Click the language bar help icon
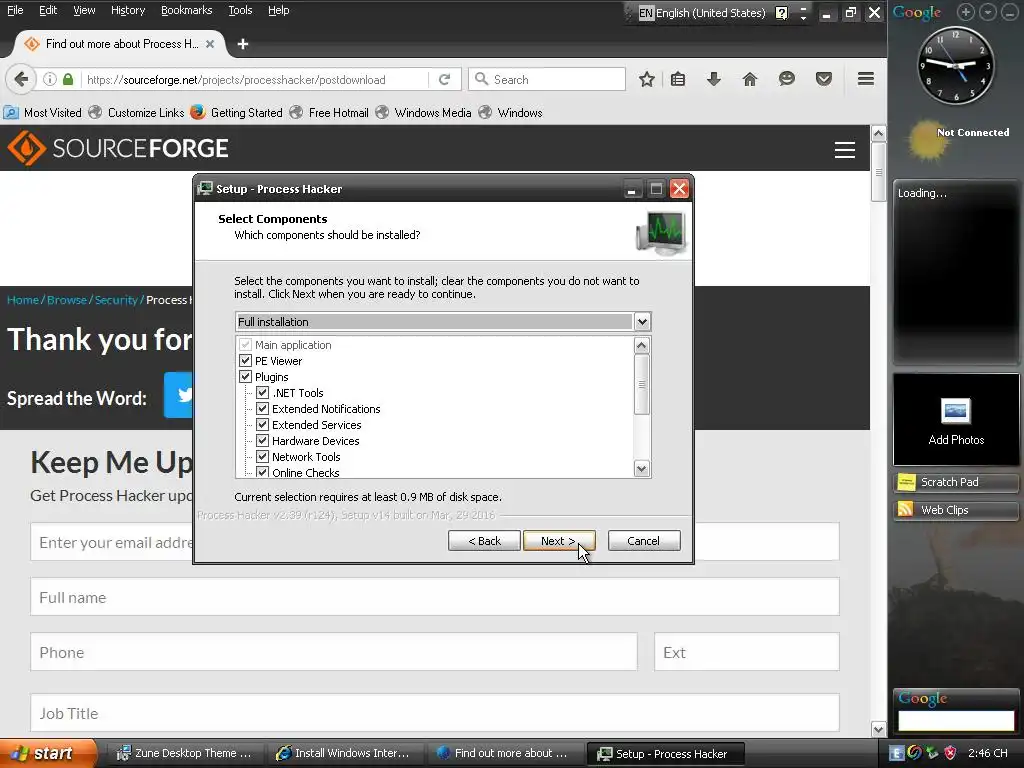 (x=782, y=13)
